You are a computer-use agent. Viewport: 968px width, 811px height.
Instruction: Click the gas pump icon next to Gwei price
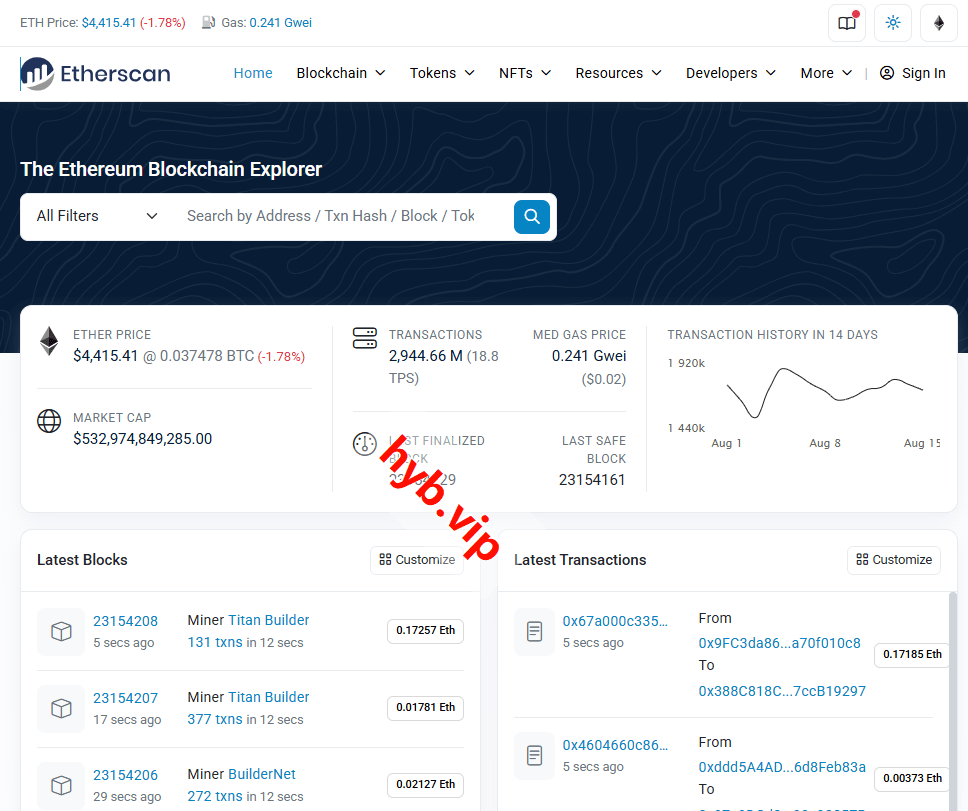click(206, 22)
